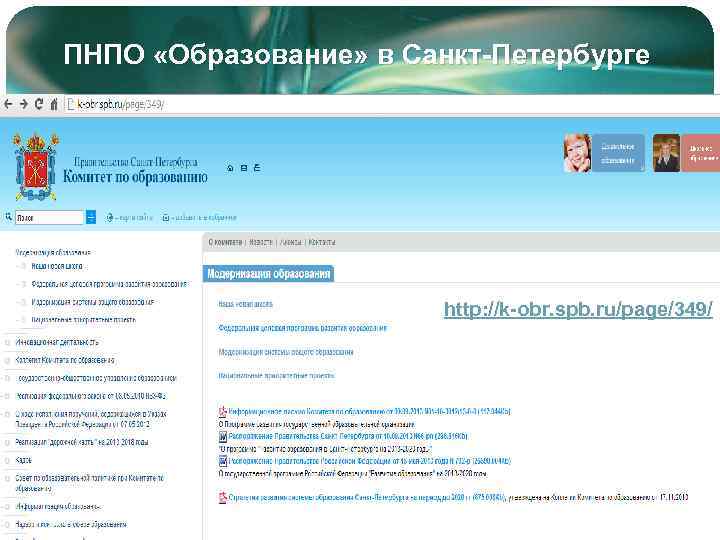Open the blue 'Дошкольное образование' banner

pos(618,153)
